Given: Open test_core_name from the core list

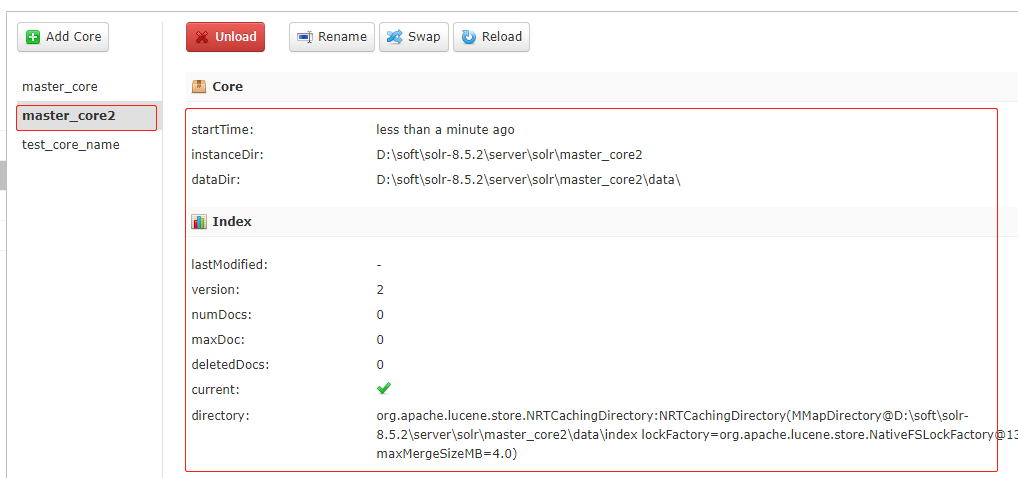Looking at the screenshot, I should [x=71, y=145].
